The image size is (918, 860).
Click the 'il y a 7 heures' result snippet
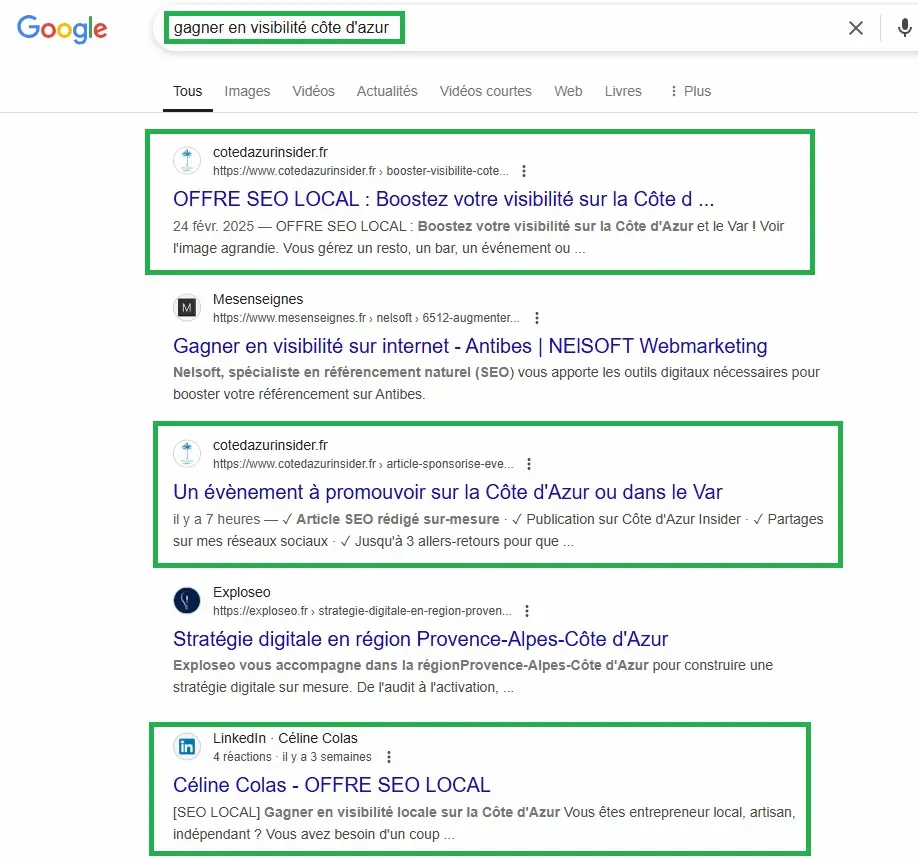pyautogui.click(x=498, y=530)
